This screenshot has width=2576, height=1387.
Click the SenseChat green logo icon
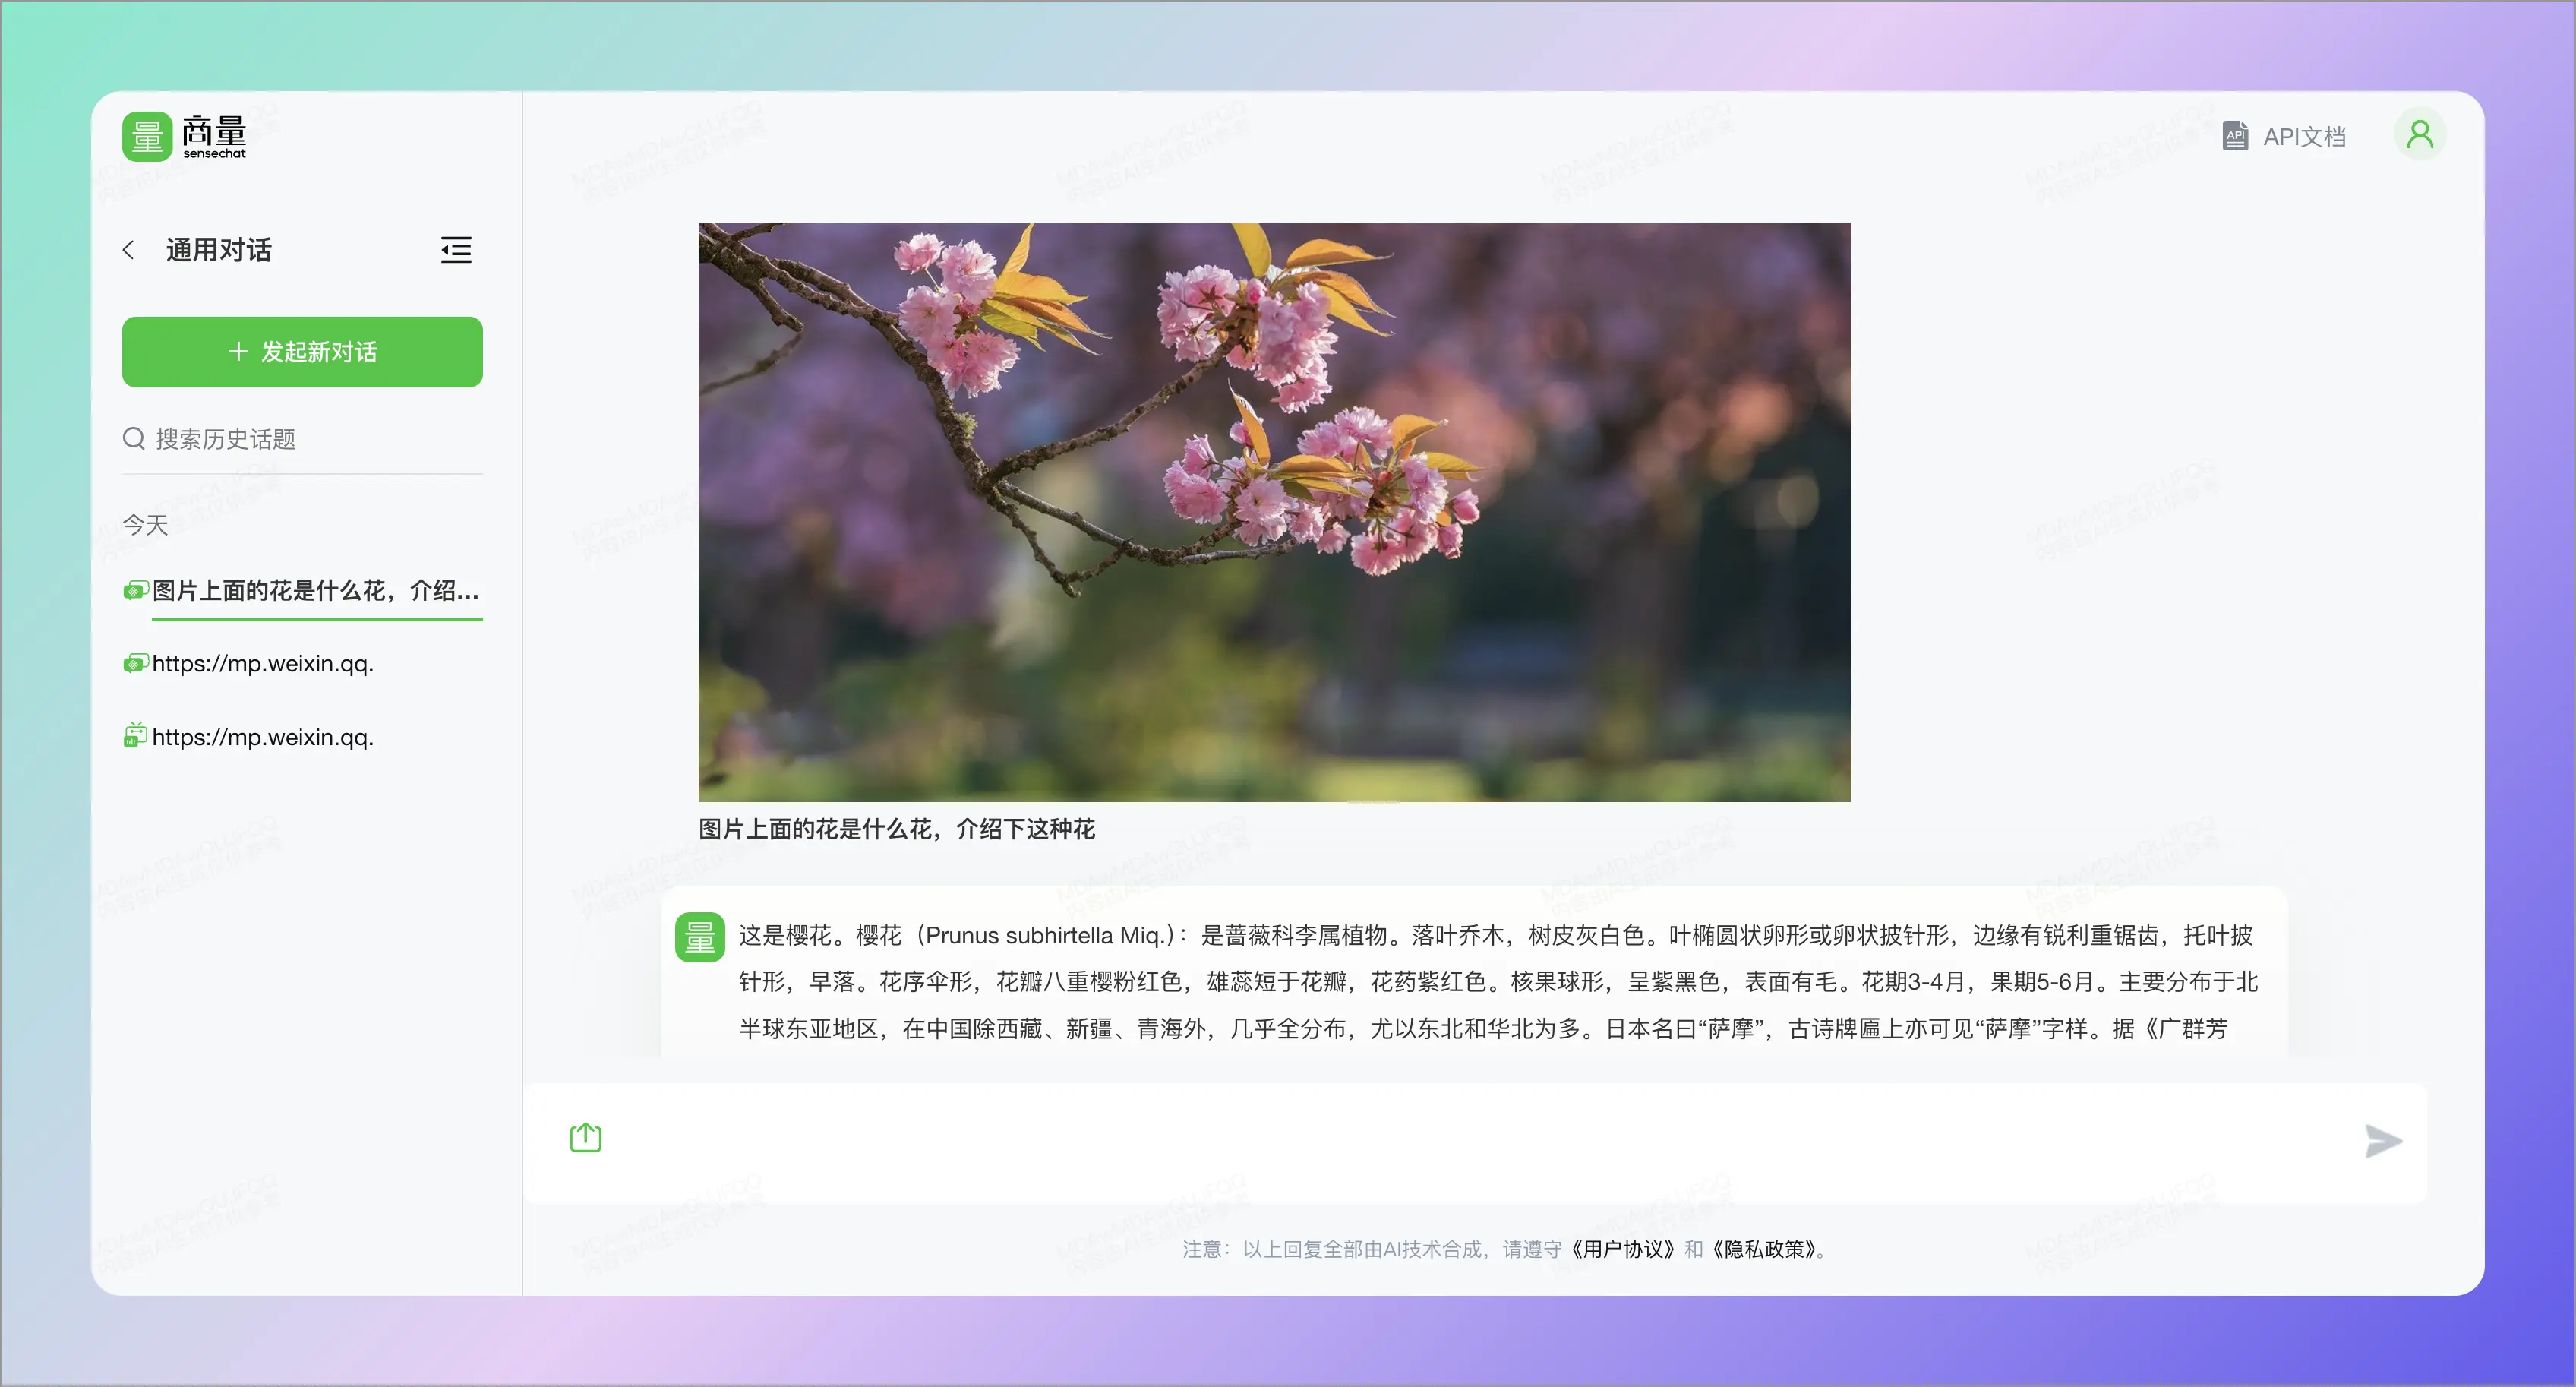146,137
